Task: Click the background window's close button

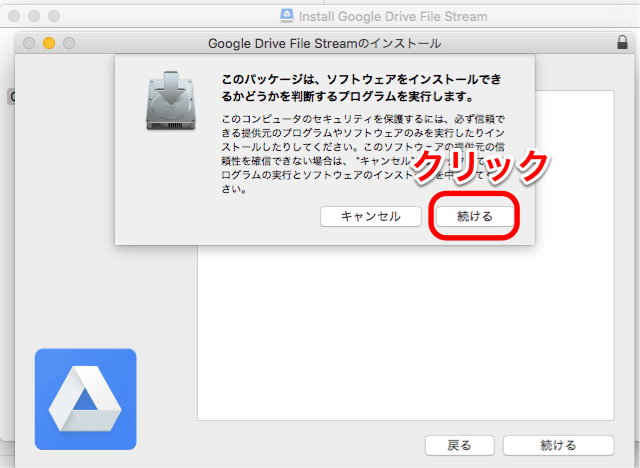Action: [13, 16]
